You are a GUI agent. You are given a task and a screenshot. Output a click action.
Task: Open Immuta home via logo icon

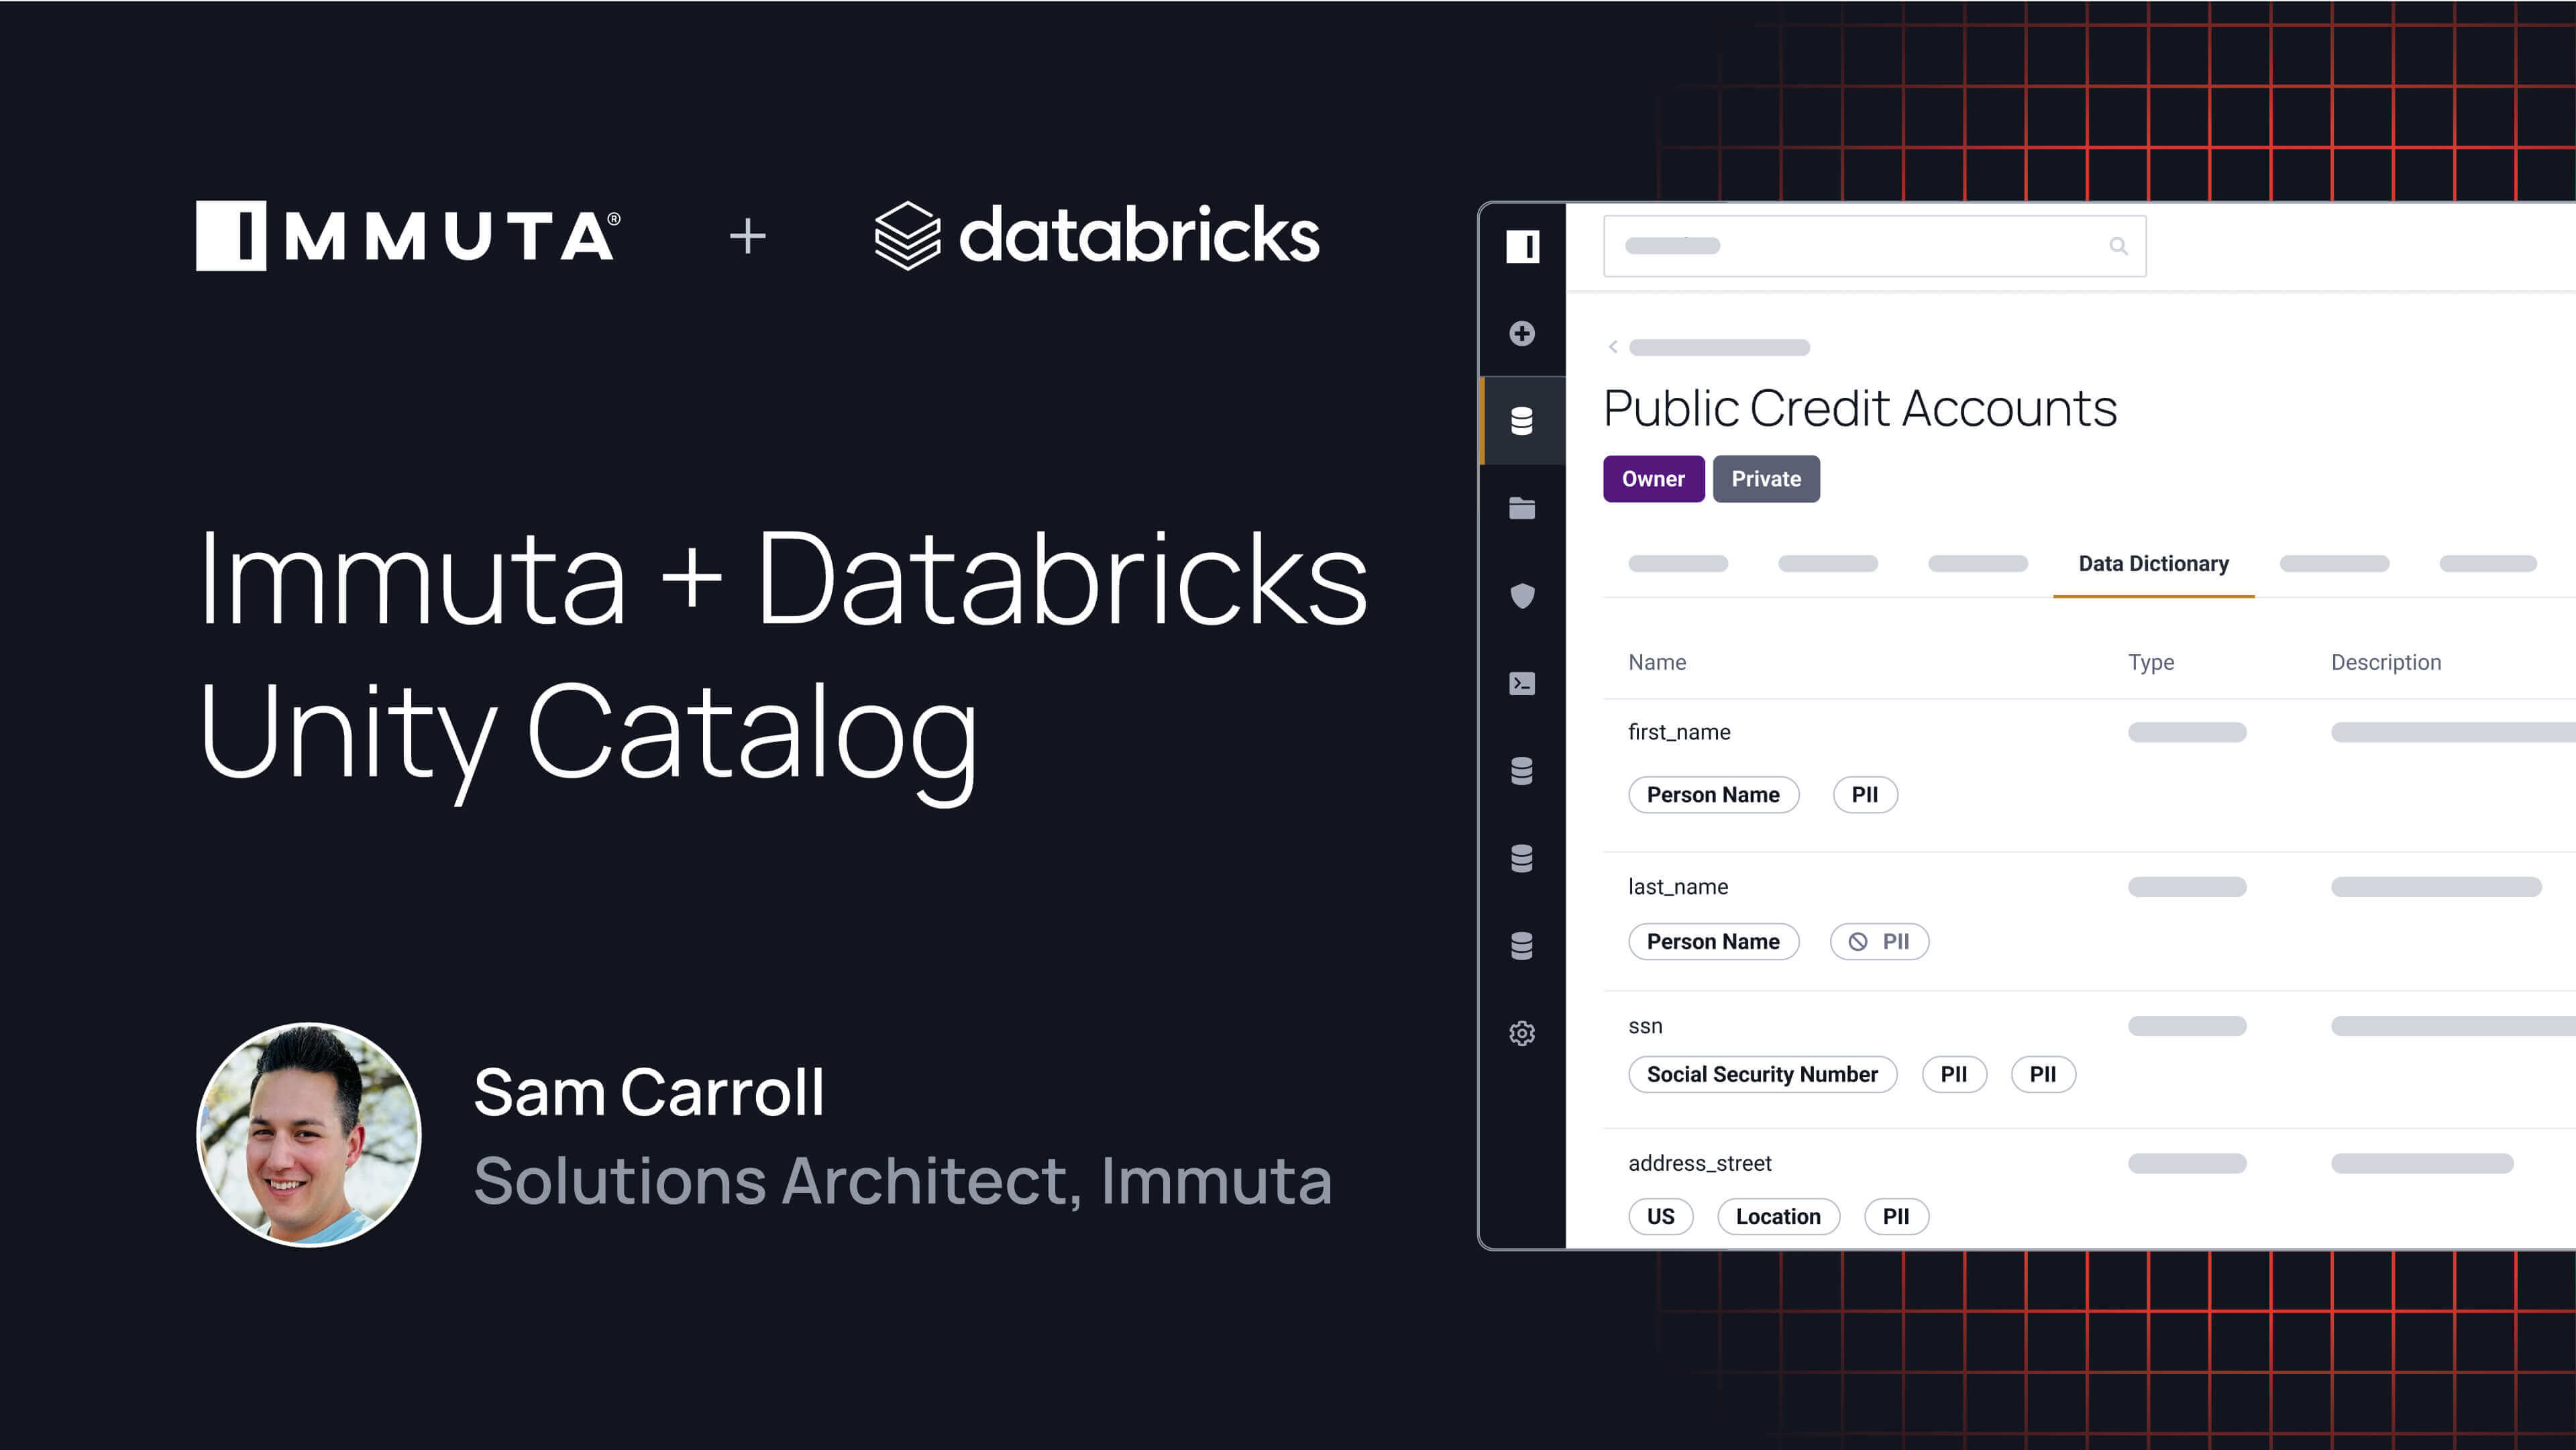tap(1522, 247)
